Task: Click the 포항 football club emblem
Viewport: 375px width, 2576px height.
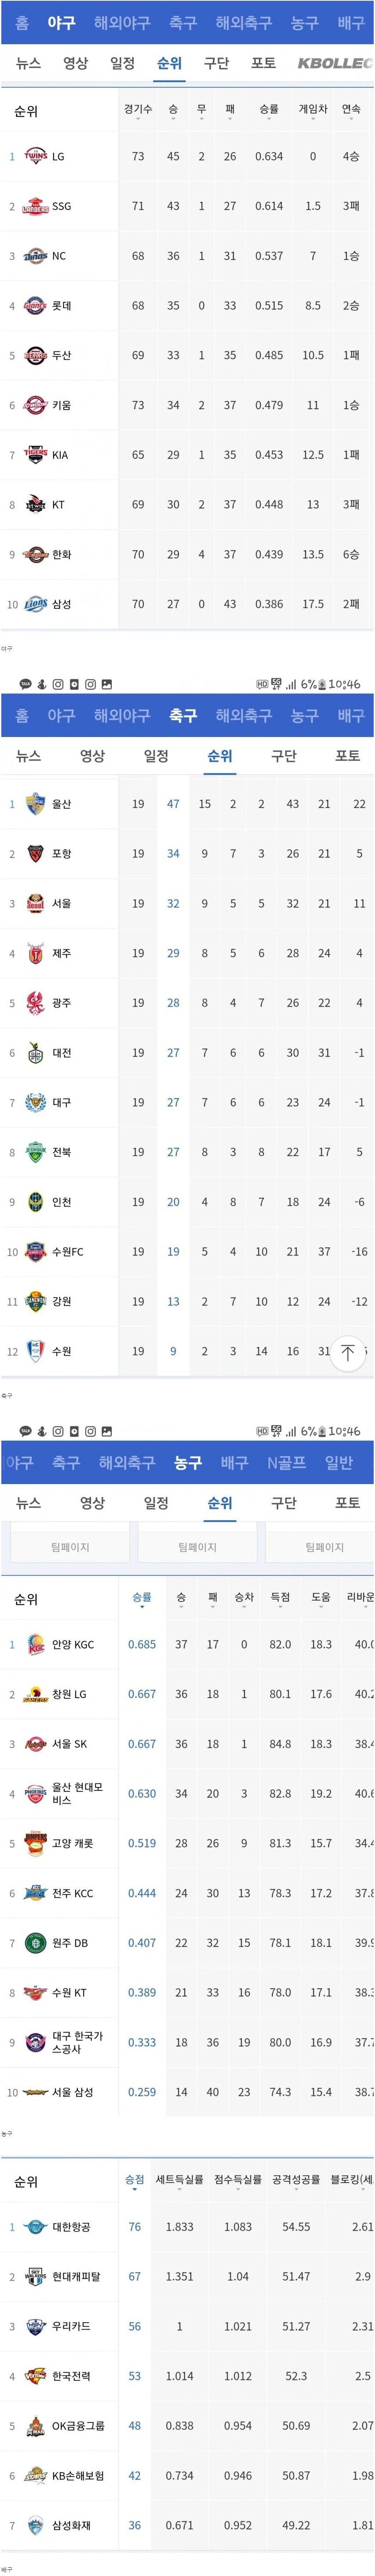Action: click(x=35, y=854)
